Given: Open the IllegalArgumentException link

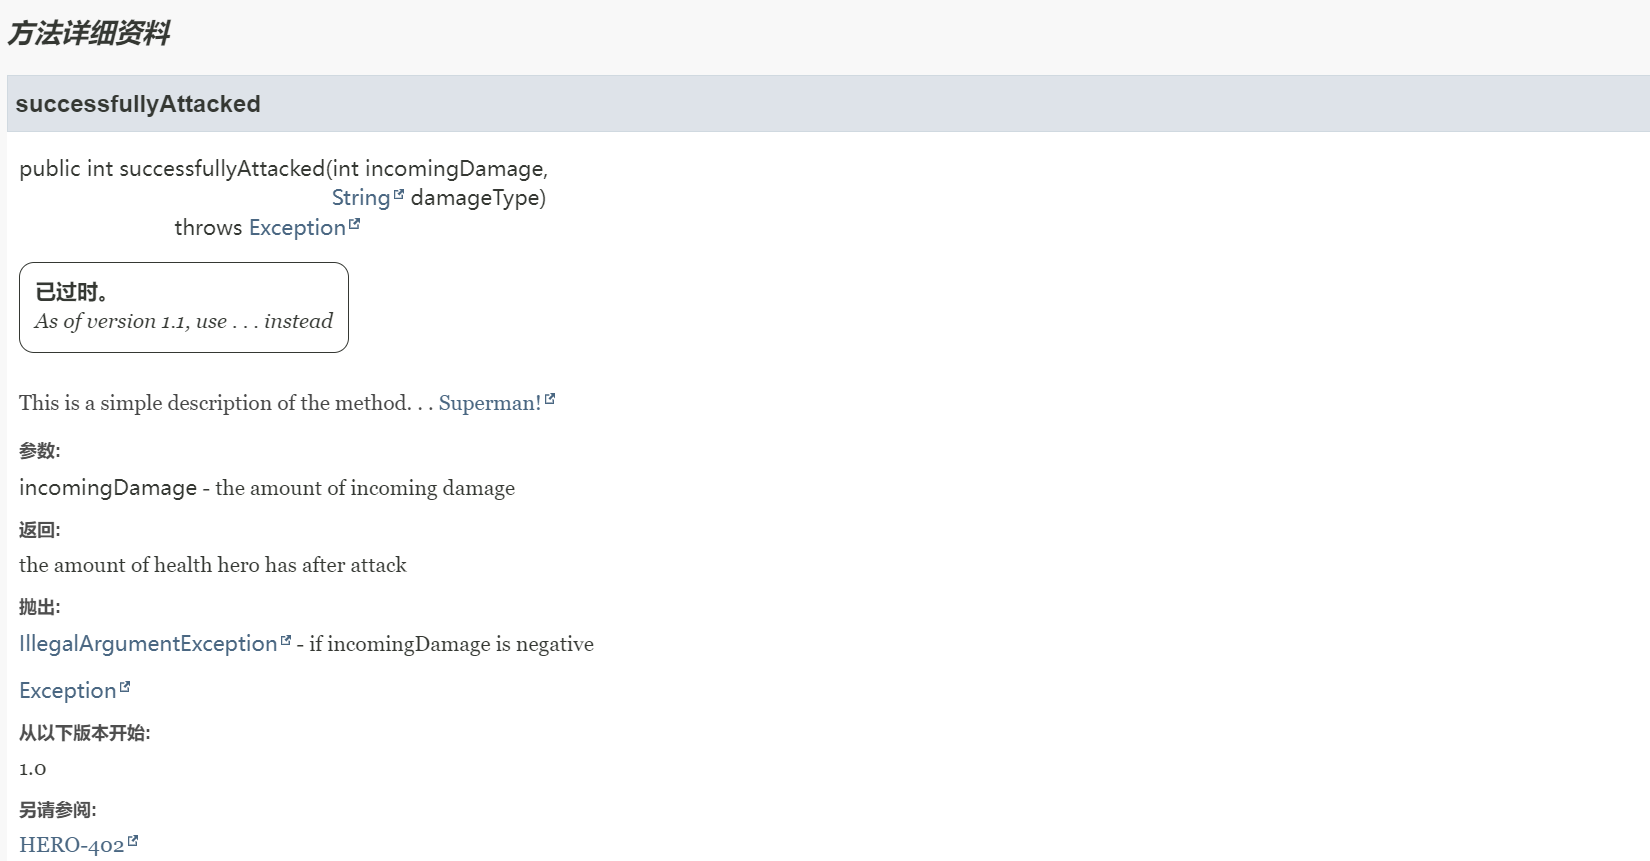Looking at the screenshot, I should click(148, 644).
